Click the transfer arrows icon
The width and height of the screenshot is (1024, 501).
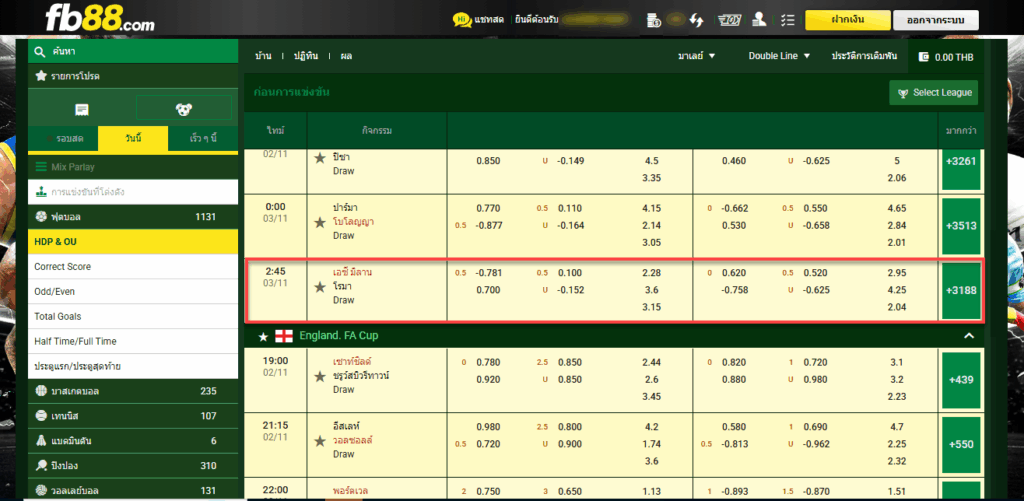coord(696,20)
